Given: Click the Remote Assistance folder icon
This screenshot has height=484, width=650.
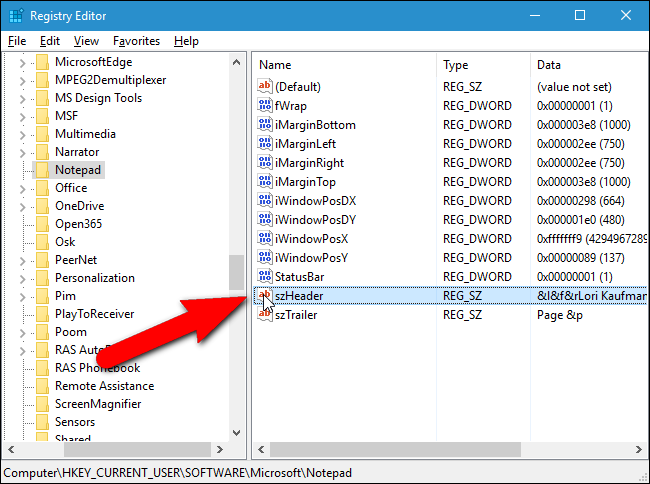Looking at the screenshot, I should pyautogui.click(x=42, y=386).
